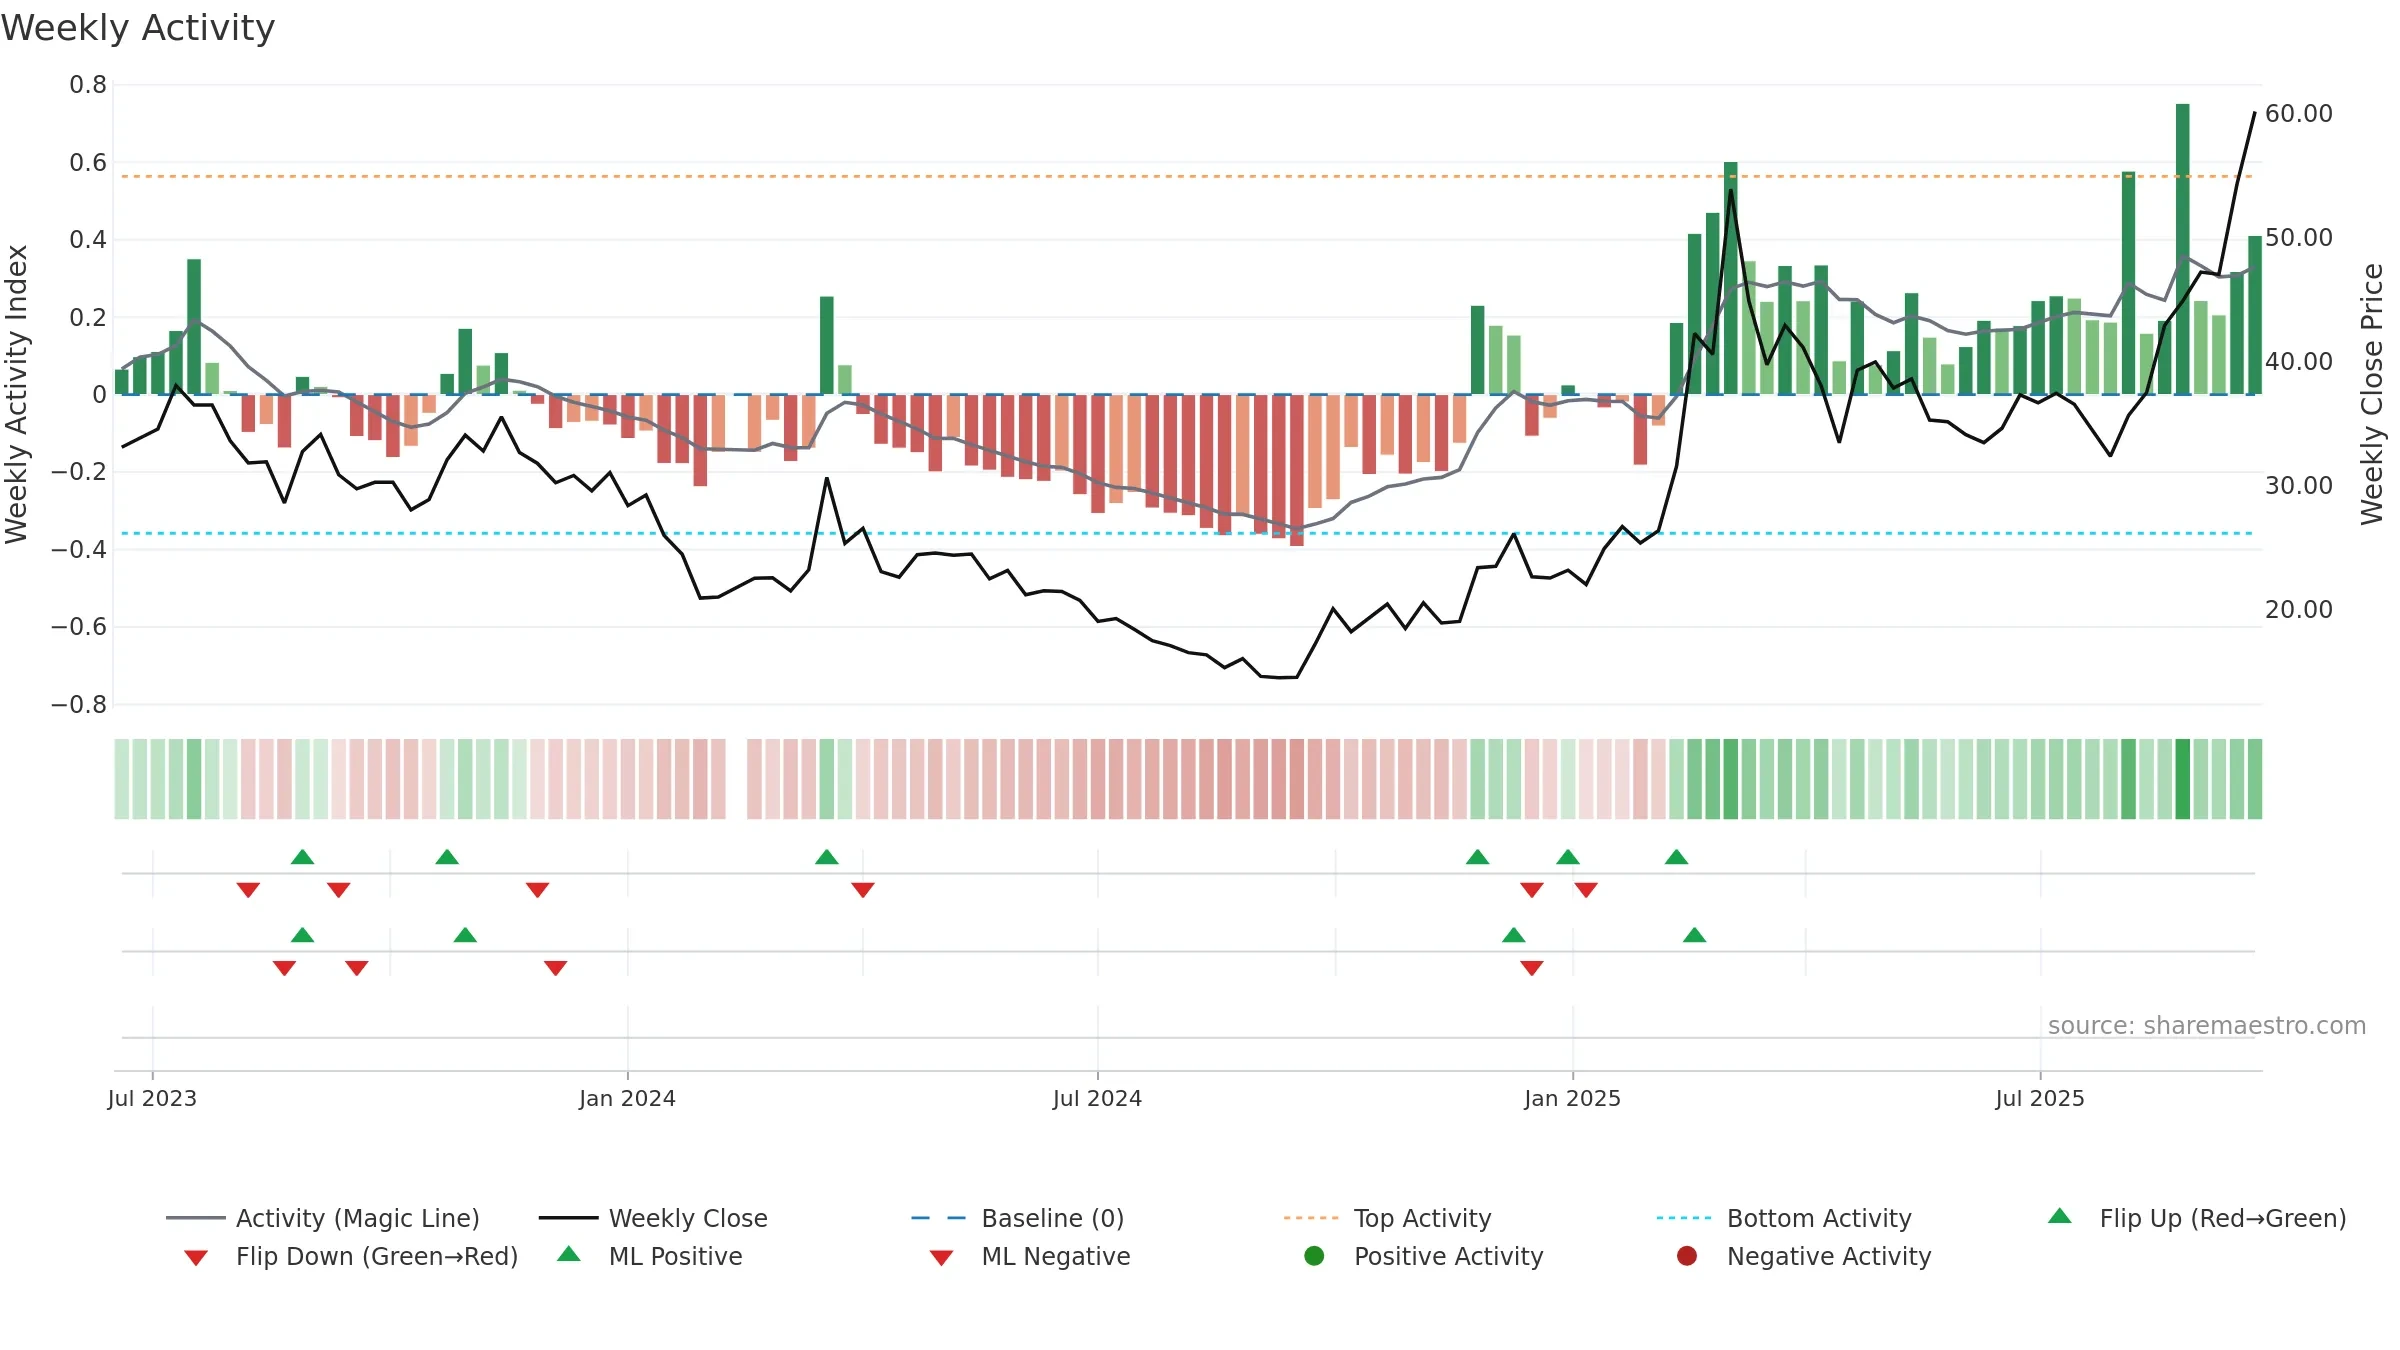The width and height of the screenshot is (2400, 1350).
Task: Click the red ML Negative triangle legend icon
Action: pos(941,1258)
